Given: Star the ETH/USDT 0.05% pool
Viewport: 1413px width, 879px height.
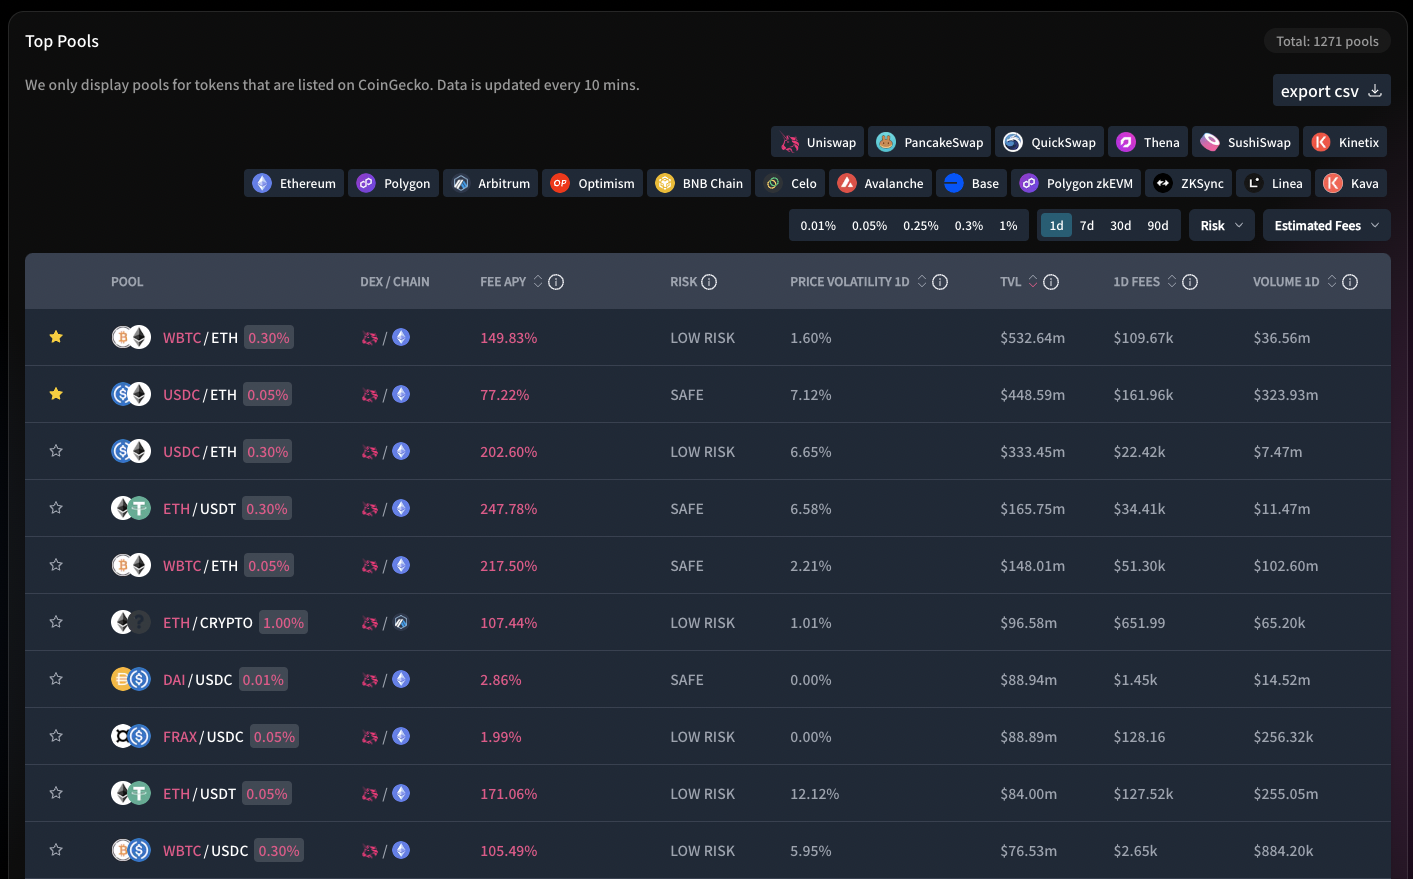Looking at the screenshot, I should [56, 793].
